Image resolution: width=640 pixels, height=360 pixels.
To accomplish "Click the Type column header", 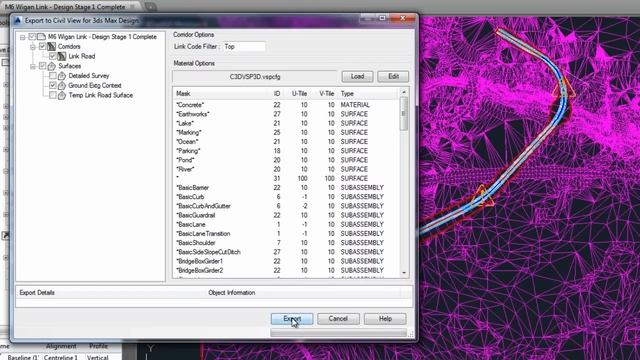I will pyautogui.click(x=369, y=93).
